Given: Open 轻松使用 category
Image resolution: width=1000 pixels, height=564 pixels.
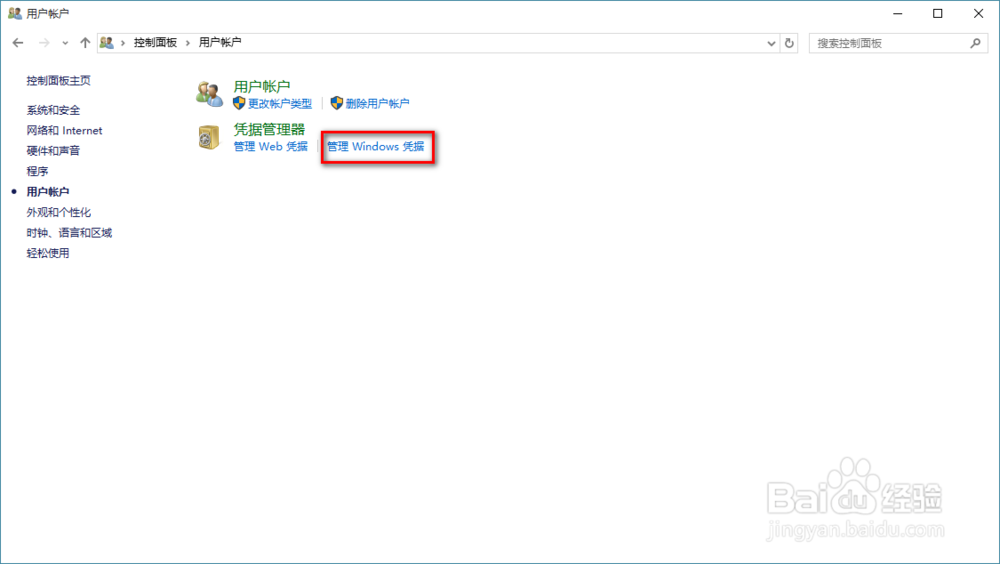Looking at the screenshot, I should pos(48,253).
